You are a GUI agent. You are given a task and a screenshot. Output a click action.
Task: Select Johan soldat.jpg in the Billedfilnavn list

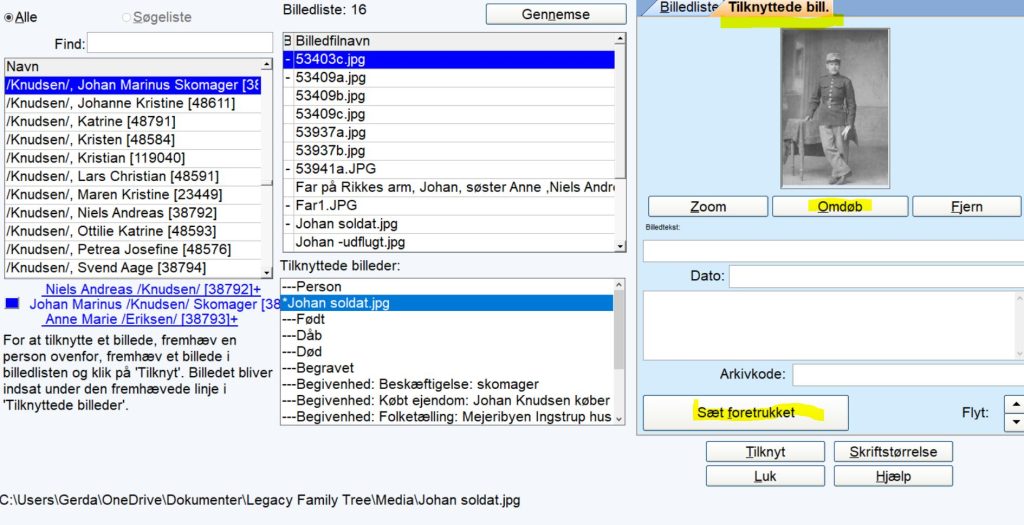(449, 224)
